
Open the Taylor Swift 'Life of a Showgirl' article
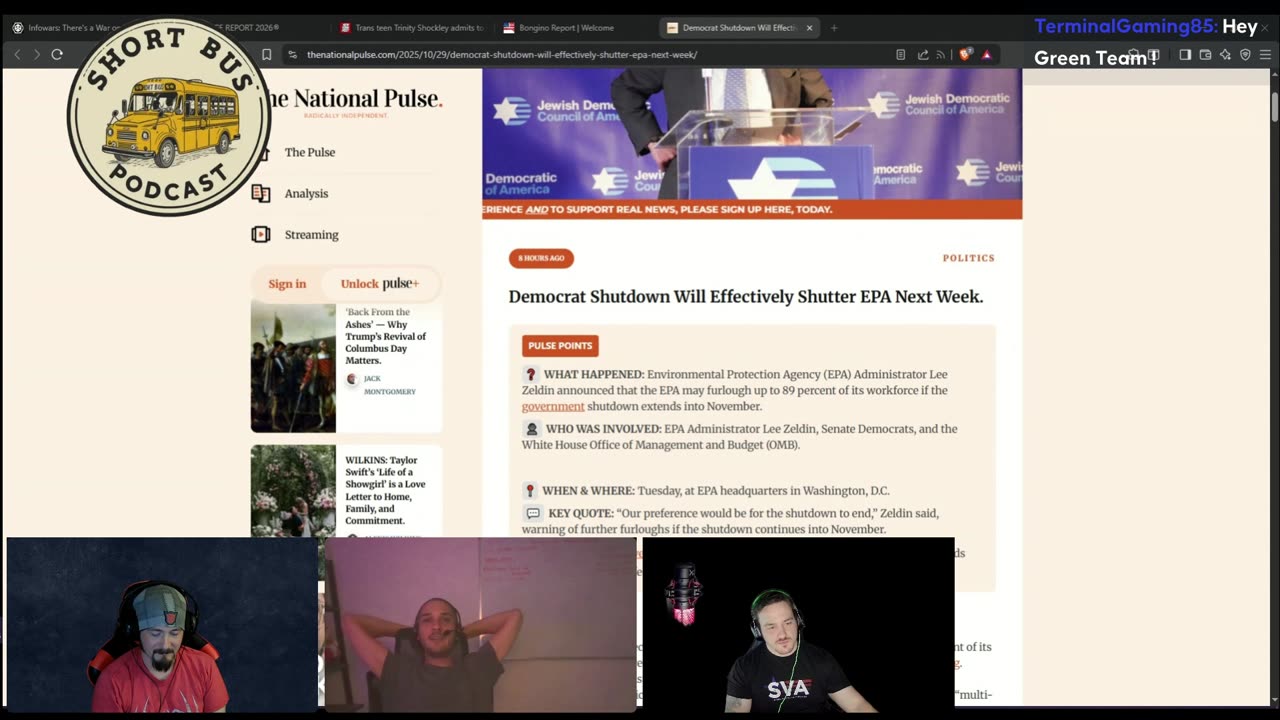386,491
